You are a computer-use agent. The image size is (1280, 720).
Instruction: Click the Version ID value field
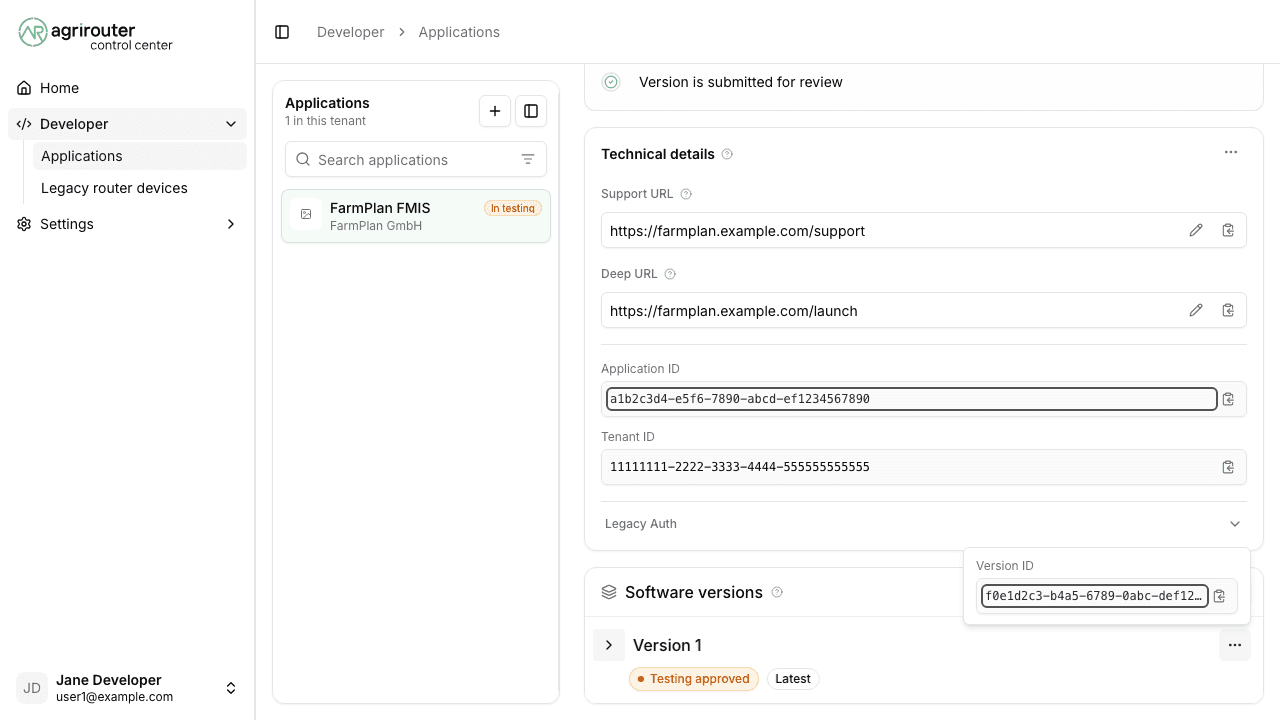click(x=1095, y=596)
